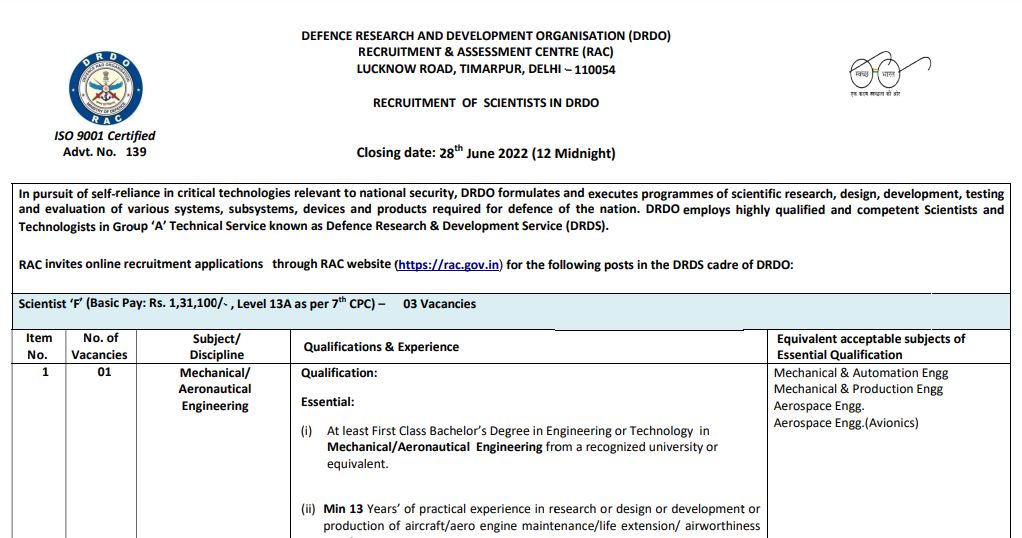Click the Scientist 'F' Basic Pay heading row
The height and width of the screenshot is (538, 1022).
tap(511, 311)
